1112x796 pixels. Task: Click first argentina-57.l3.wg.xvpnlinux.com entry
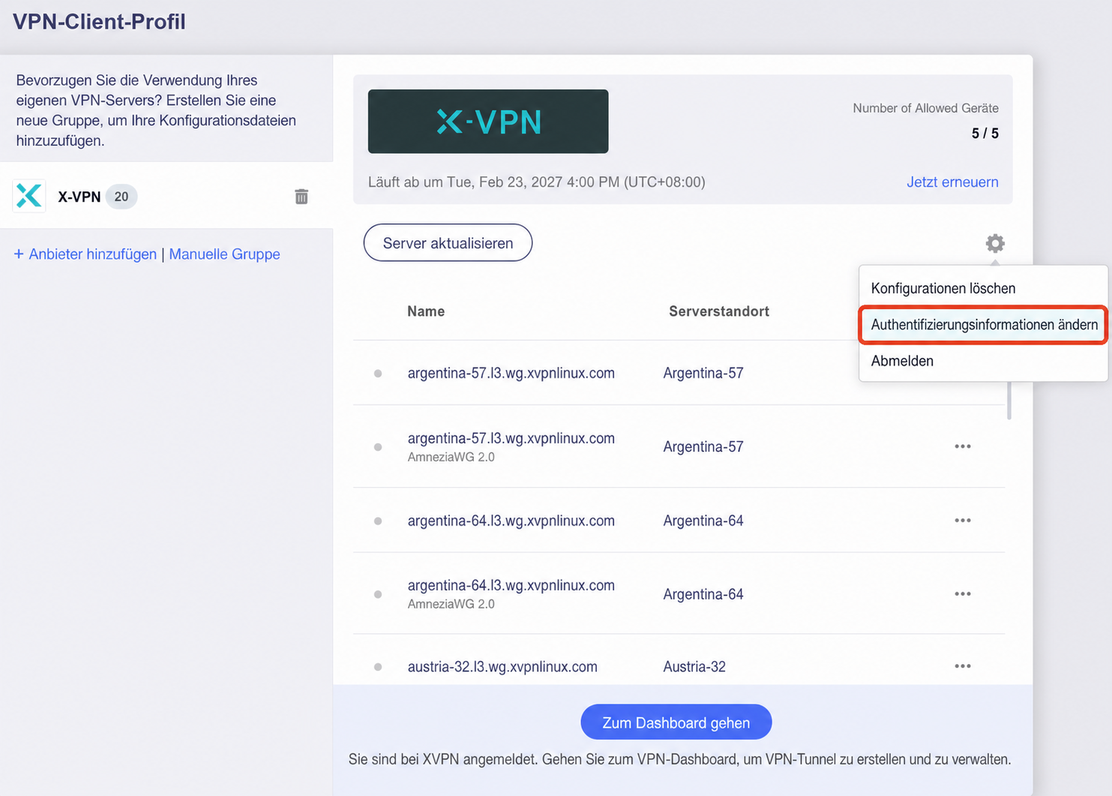pos(511,373)
